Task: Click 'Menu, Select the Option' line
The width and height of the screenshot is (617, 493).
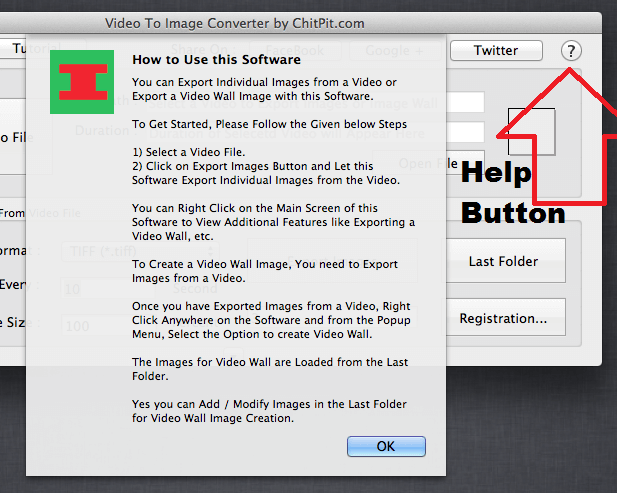Action: [252, 334]
